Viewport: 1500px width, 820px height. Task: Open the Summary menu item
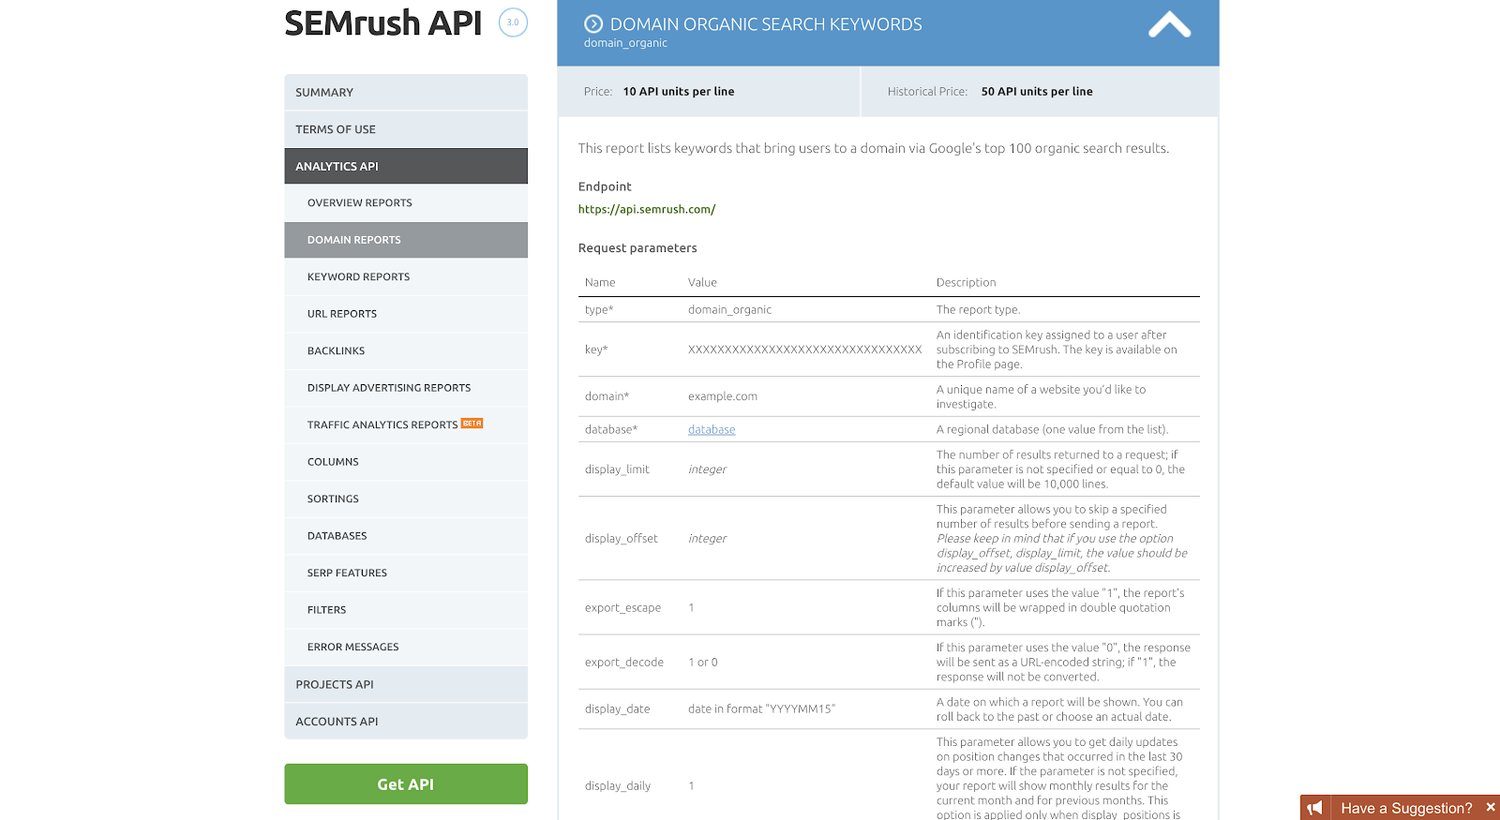pos(405,92)
